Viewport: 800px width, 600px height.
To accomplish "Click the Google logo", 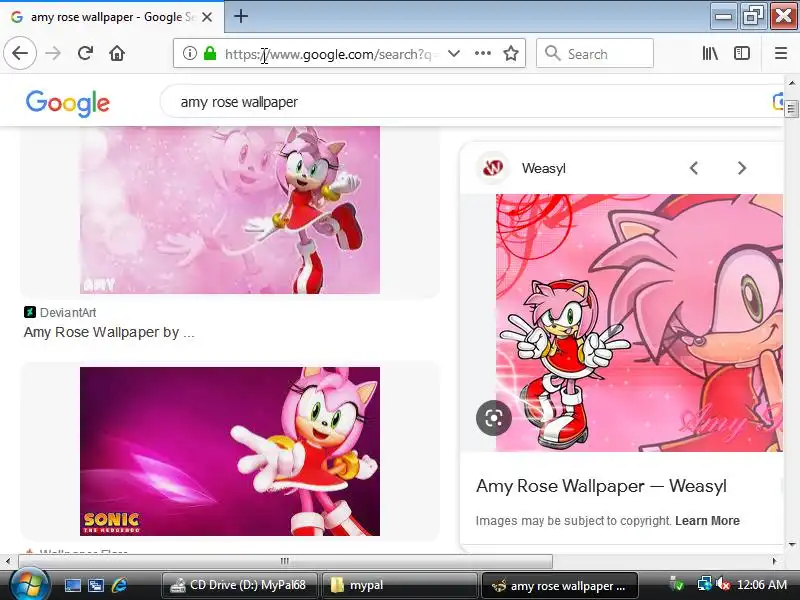I will pyautogui.click(x=68, y=103).
